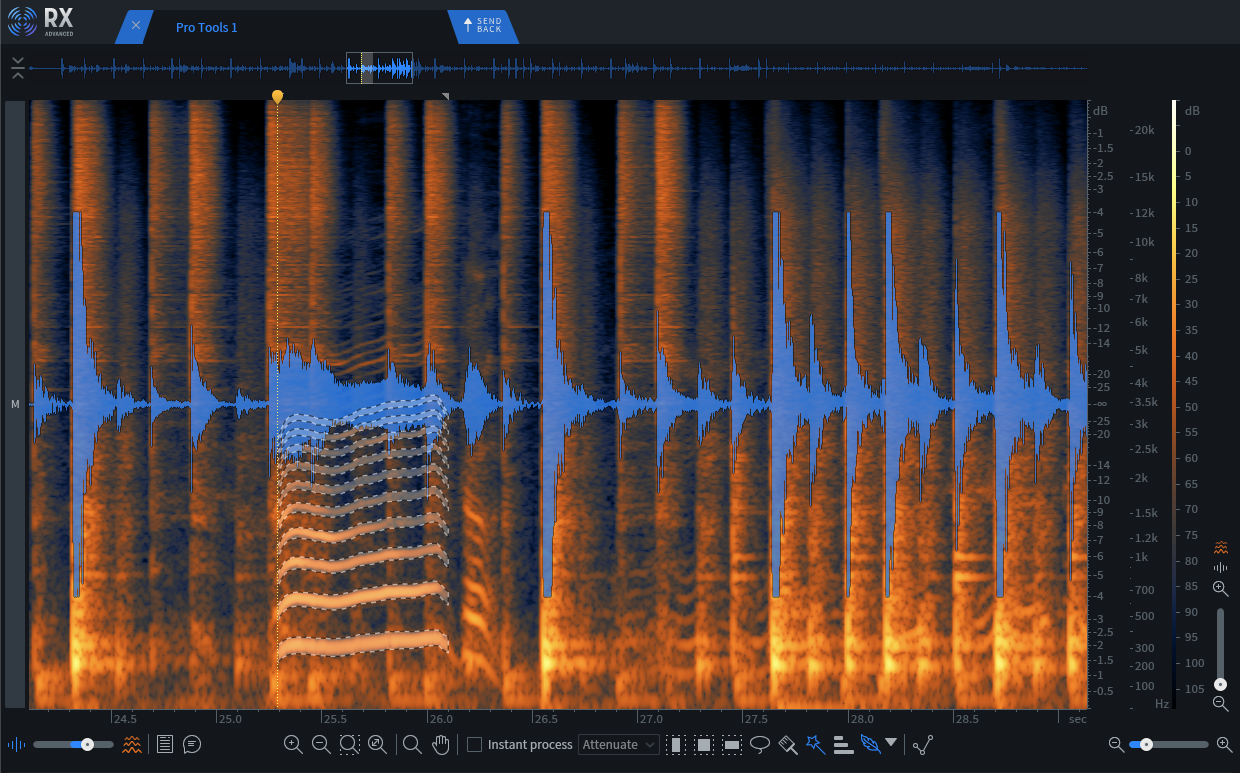Image resolution: width=1240 pixels, height=773 pixels.
Task: Click the 3.5k frequency scale label
Action: point(1144,402)
